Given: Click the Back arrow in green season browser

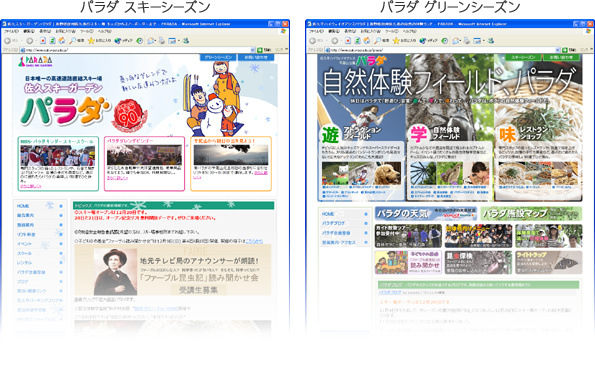Looking at the screenshot, I should click(x=312, y=41).
